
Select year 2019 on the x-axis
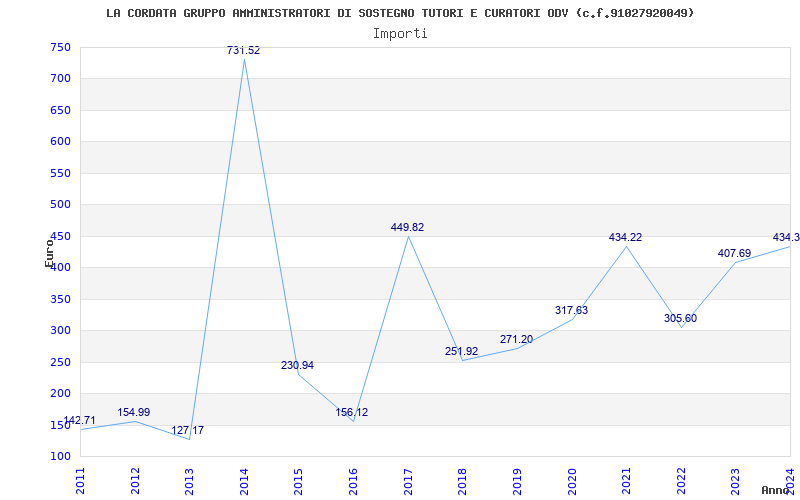click(517, 481)
